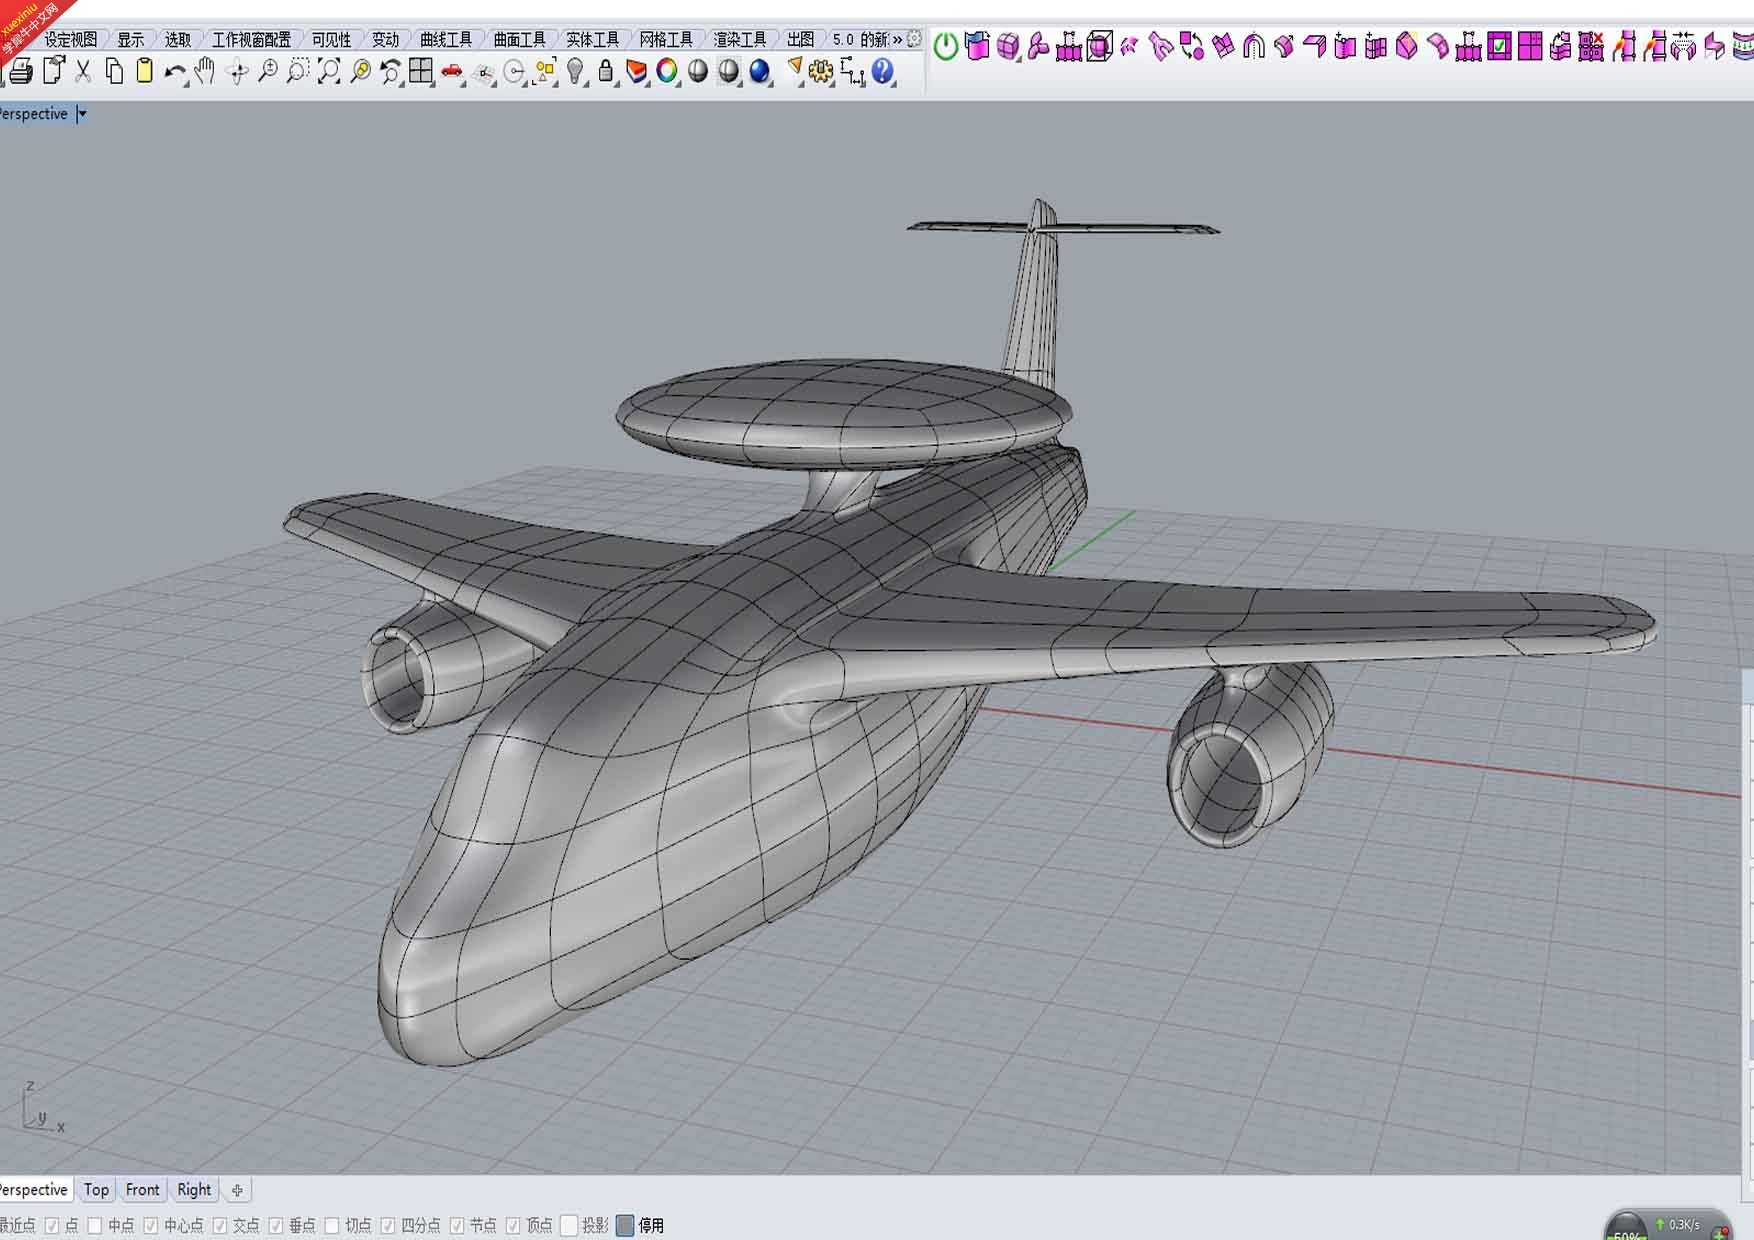
Task: Click the padlock Lock objects icon
Action: tap(606, 71)
